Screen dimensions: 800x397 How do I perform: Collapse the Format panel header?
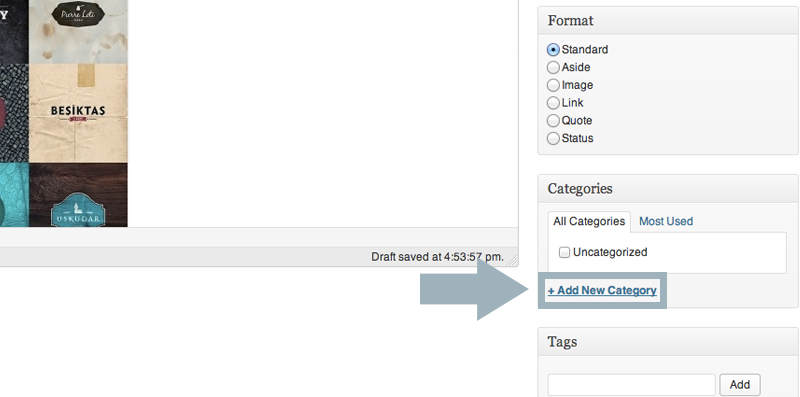click(668, 21)
